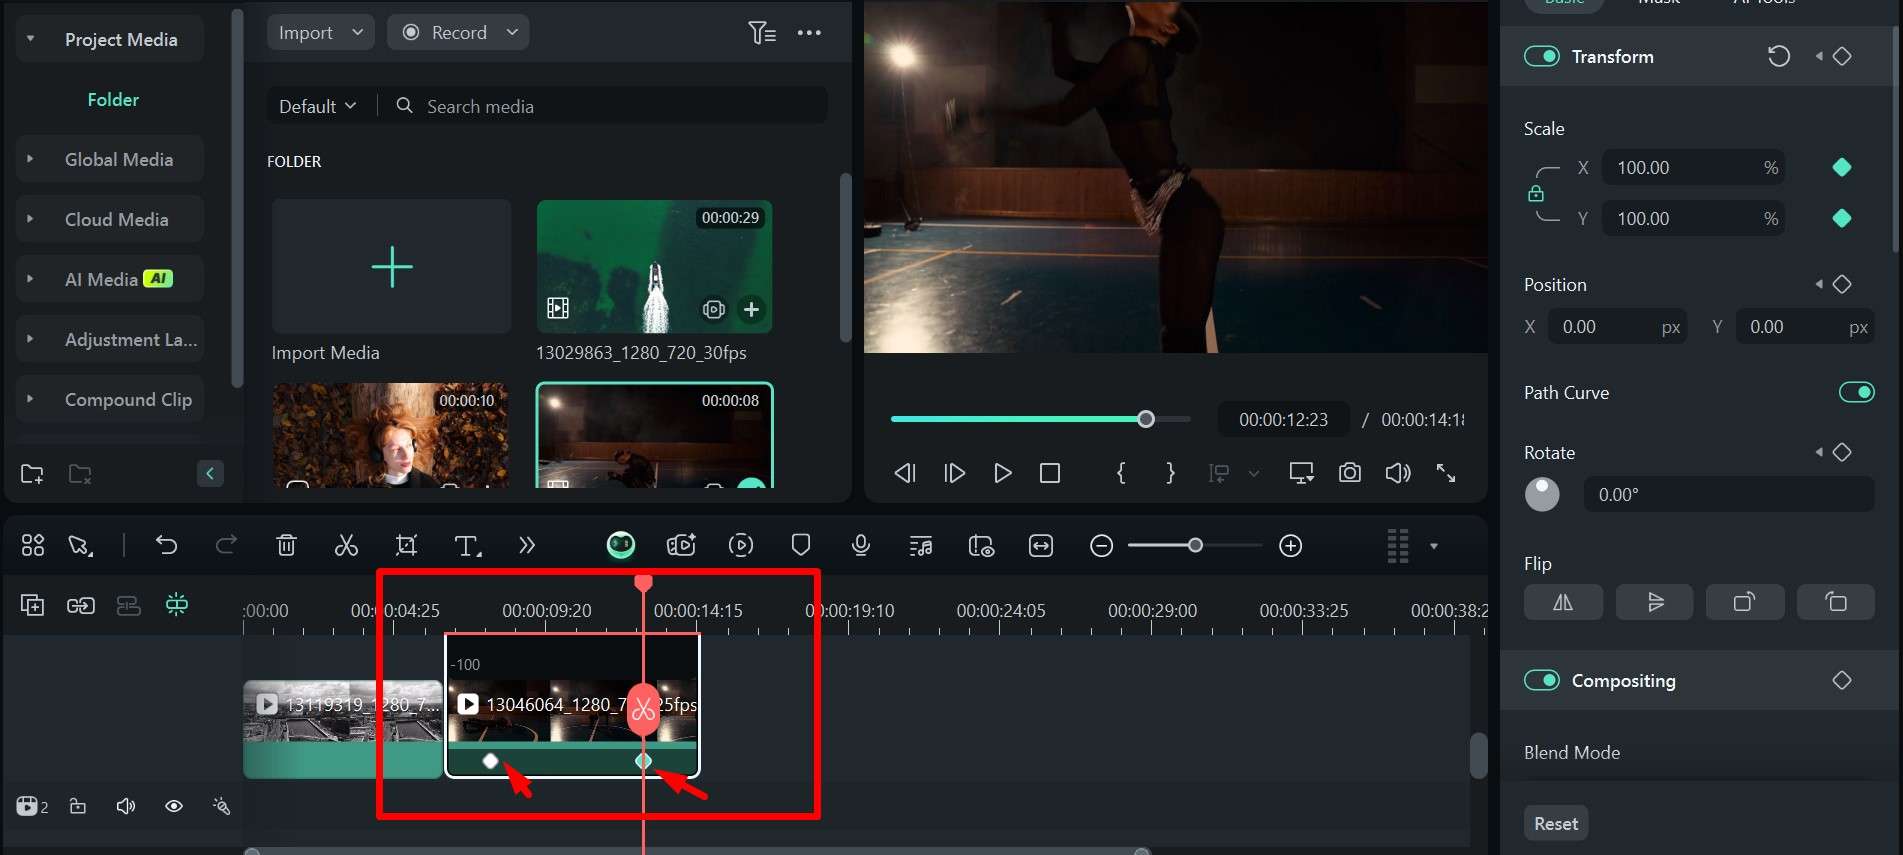This screenshot has width=1903, height=855.
Task: Select the Folder item under Project Media
Action: [113, 99]
